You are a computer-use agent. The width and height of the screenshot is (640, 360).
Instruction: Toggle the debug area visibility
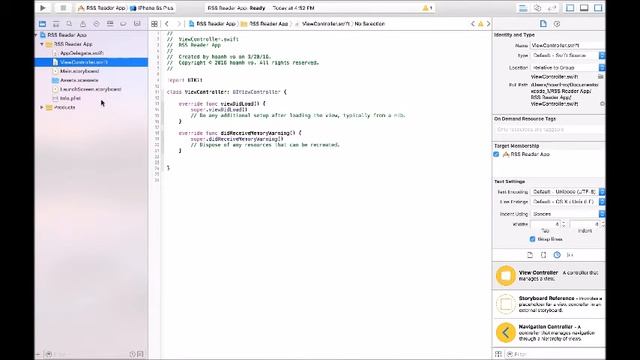[584, 8]
